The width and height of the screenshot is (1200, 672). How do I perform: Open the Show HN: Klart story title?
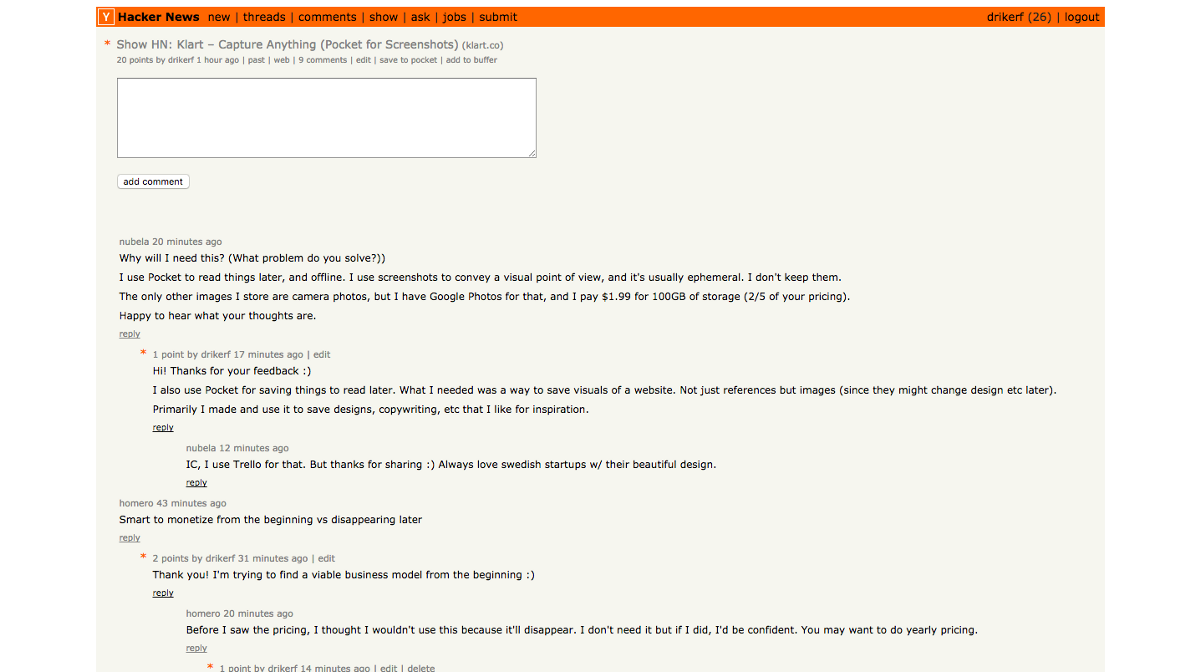(x=287, y=45)
